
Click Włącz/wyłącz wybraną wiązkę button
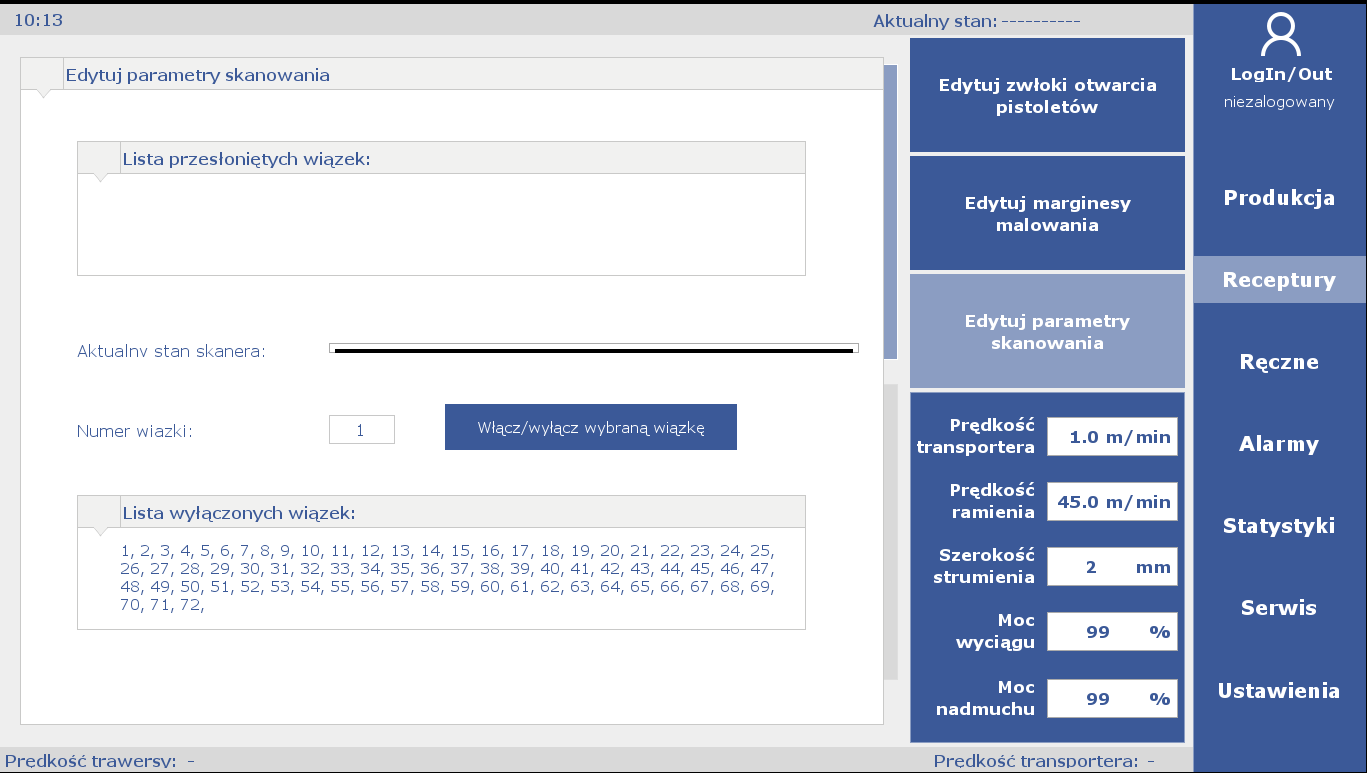pos(591,427)
